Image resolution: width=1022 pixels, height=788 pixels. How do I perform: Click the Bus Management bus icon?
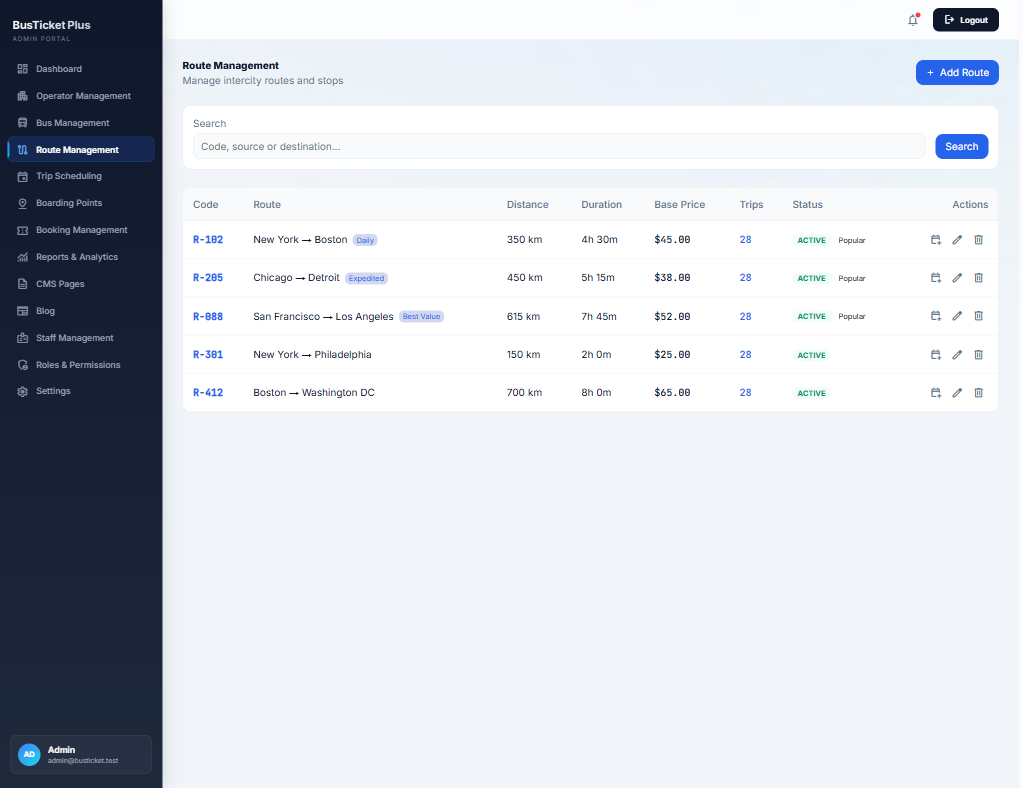[23, 123]
